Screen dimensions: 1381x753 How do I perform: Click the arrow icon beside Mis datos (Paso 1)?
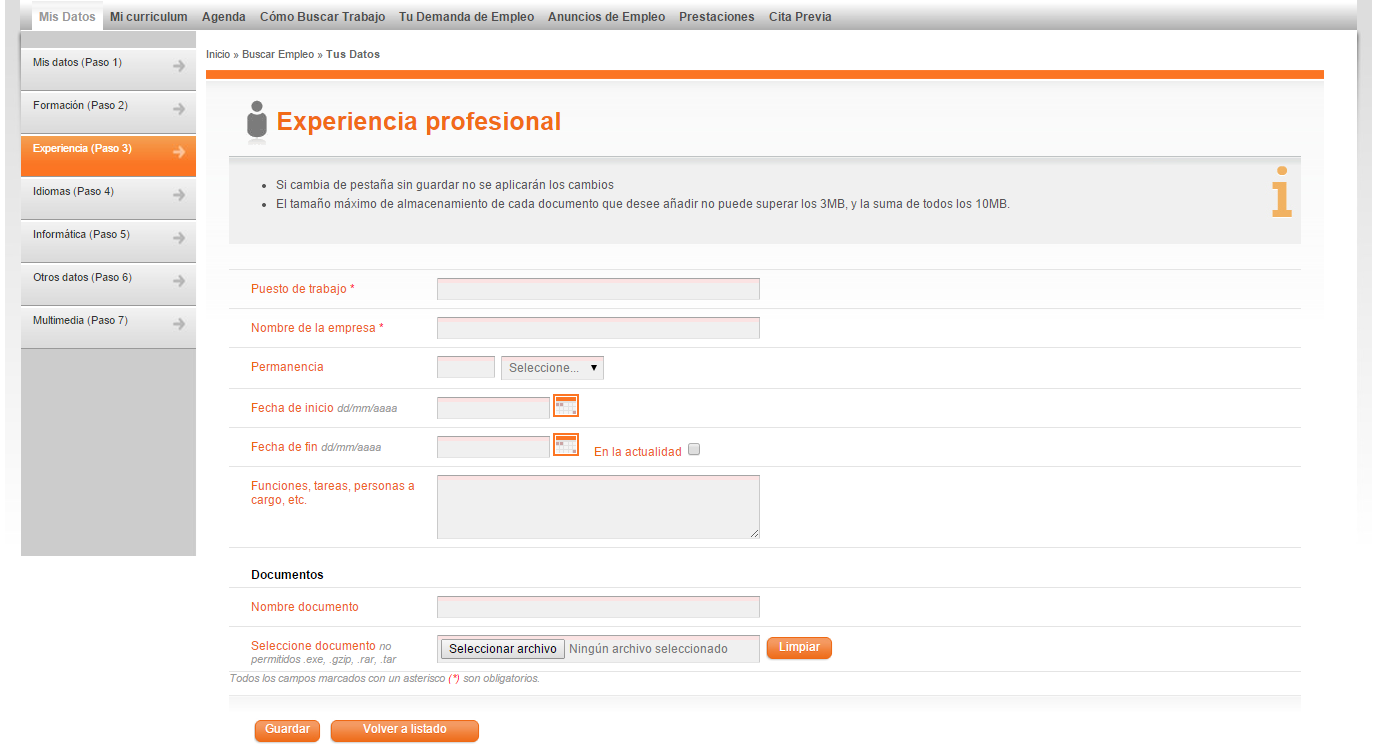tap(179, 66)
